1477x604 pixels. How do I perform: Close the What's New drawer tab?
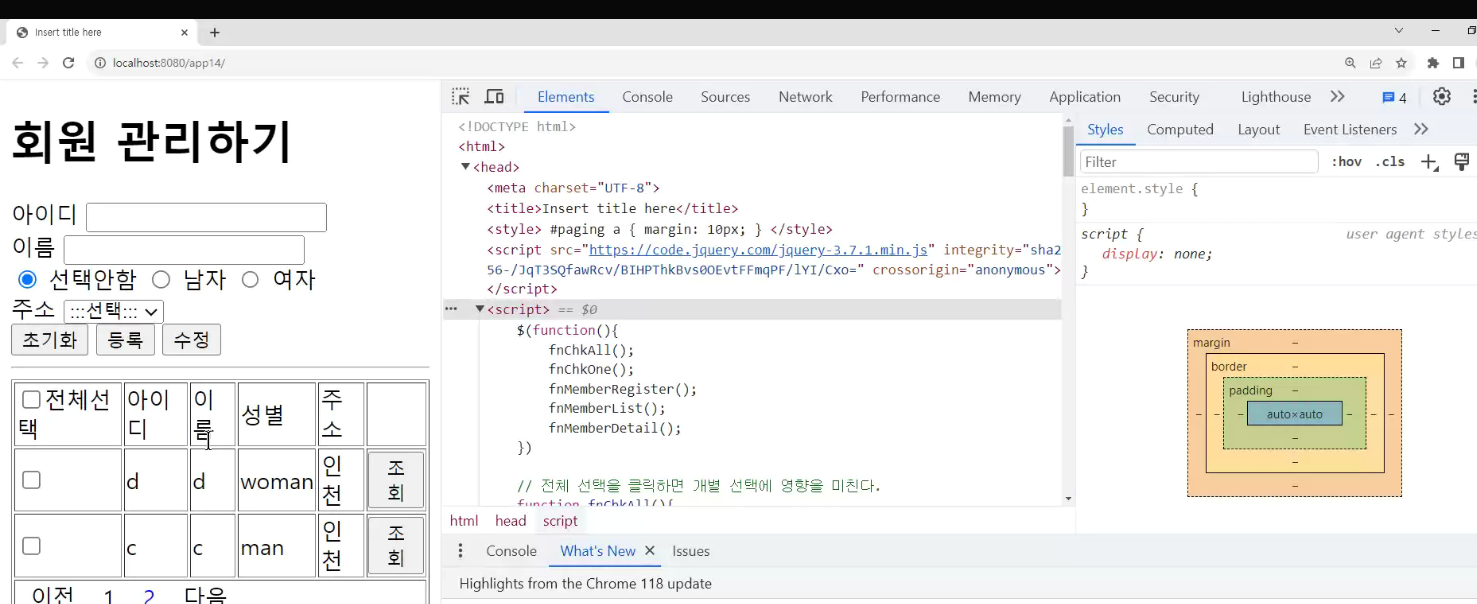(x=649, y=551)
